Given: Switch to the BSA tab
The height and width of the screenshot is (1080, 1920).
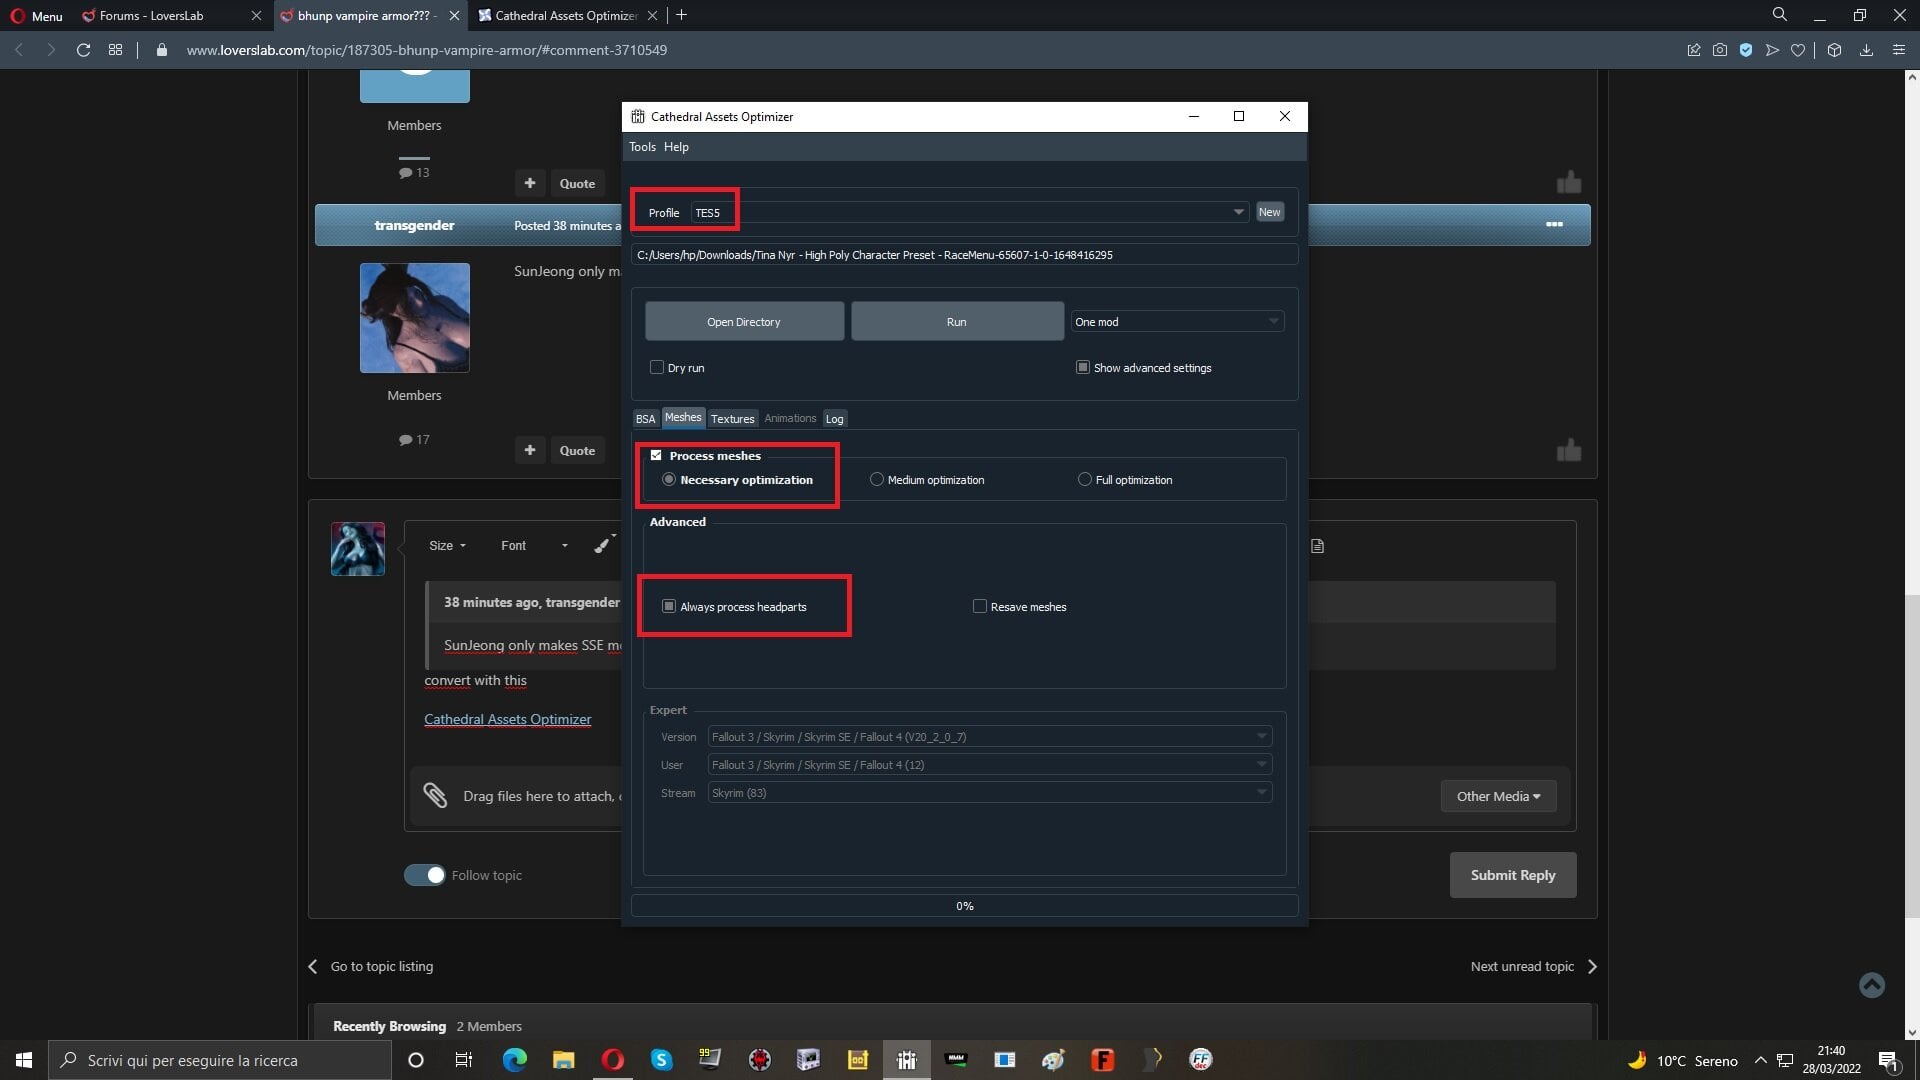Looking at the screenshot, I should [x=646, y=419].
